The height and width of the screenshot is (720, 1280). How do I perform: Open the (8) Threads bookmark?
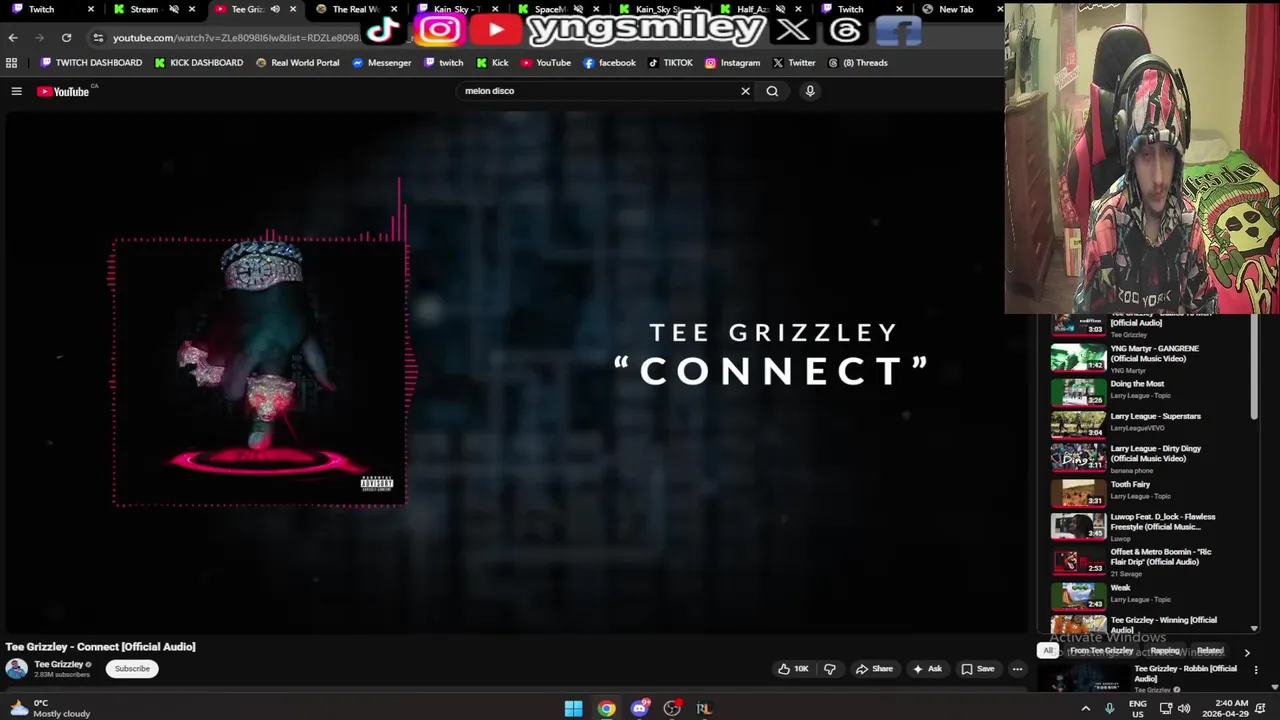point(858,63)
